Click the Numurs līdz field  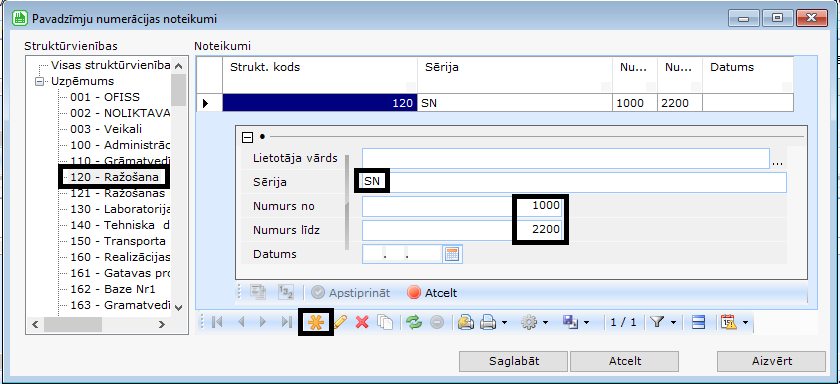462,230
